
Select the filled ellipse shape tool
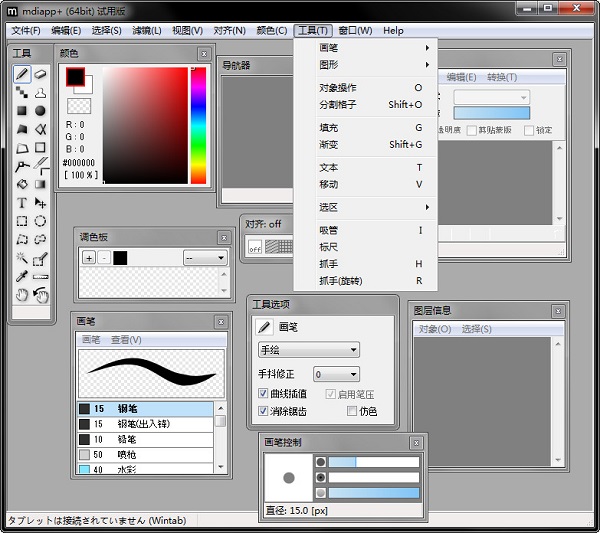[40, 111]
